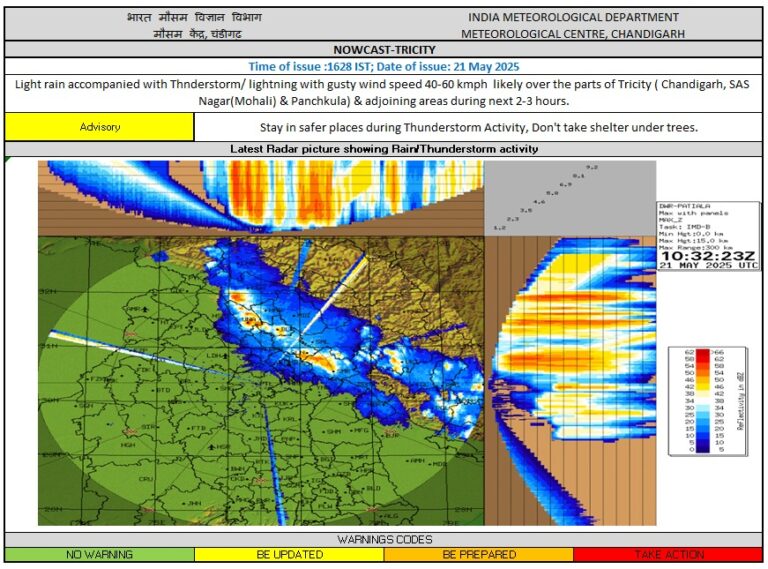Viewport: 768px width, 569px height.
Task: Click the 1.2 height scale label
Action: pyautogui.click(x=499, y=228)
